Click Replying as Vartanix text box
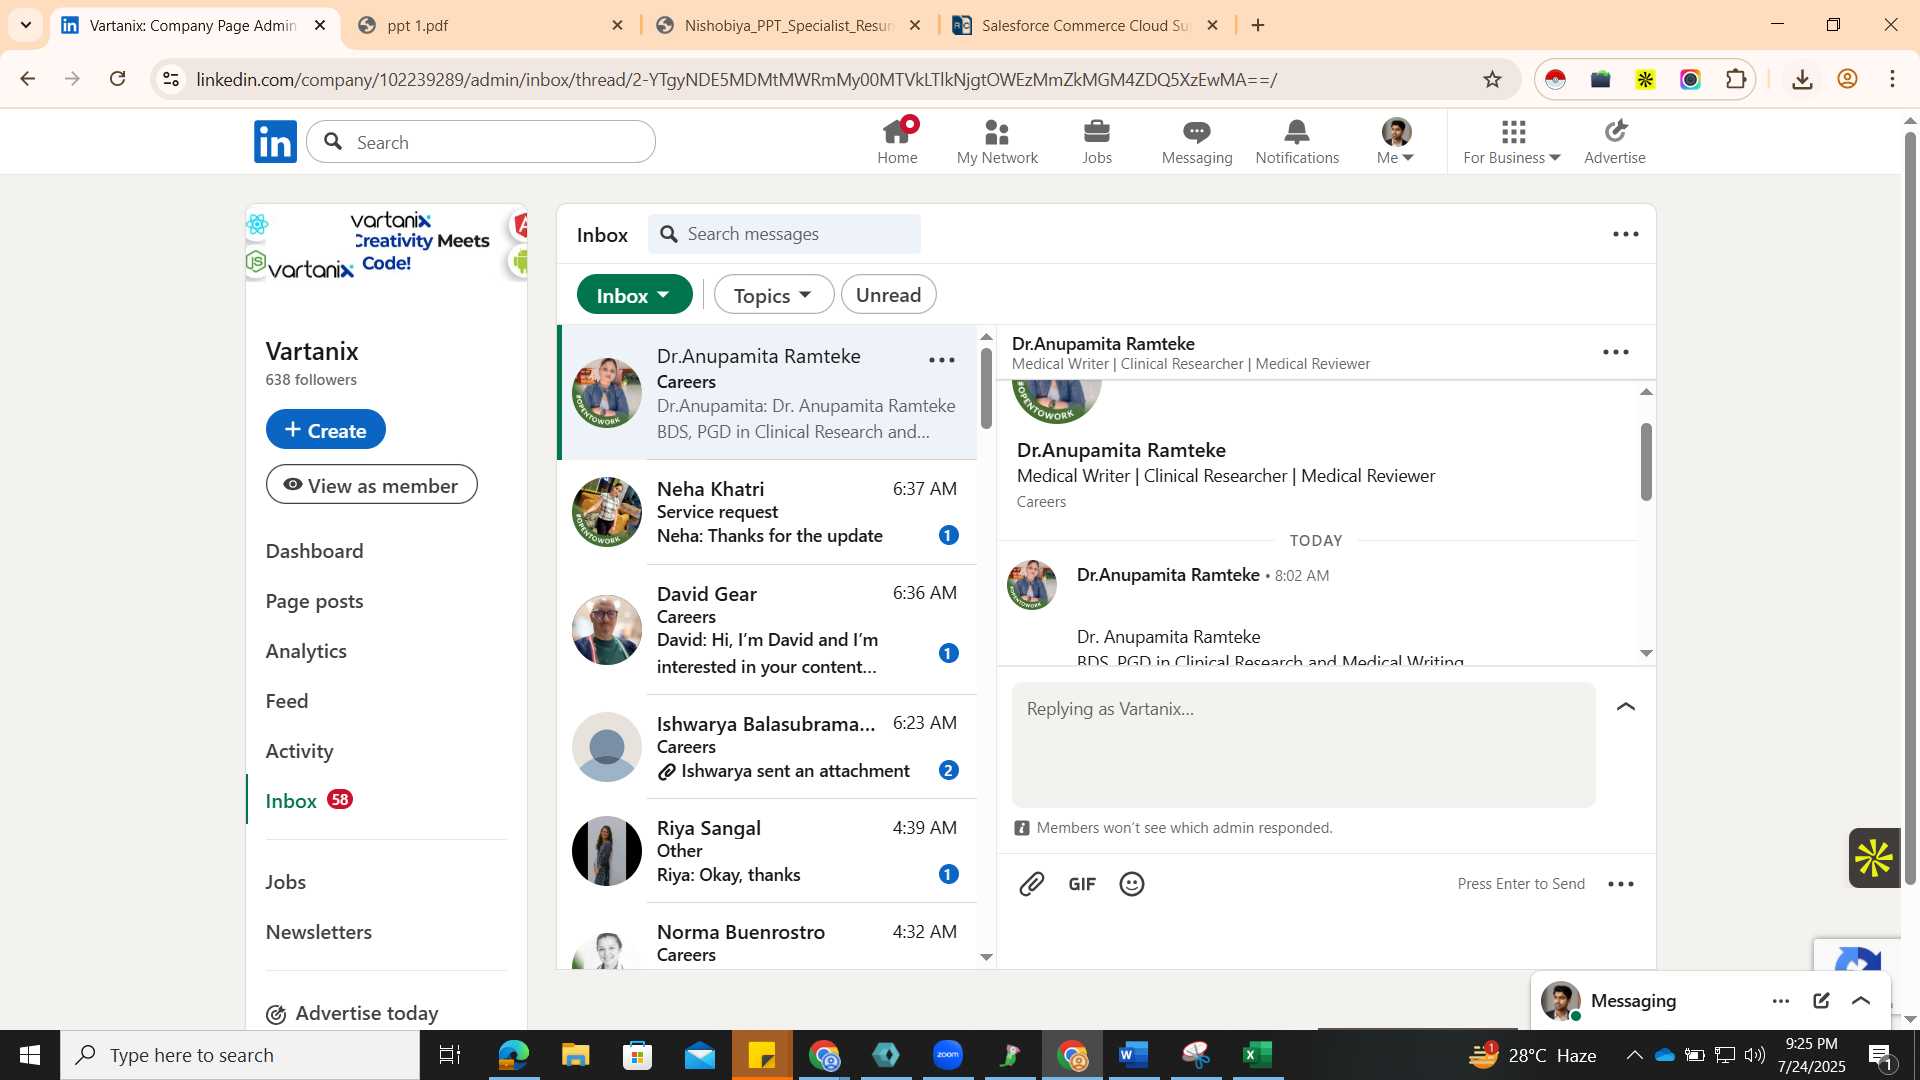Image resolution: width=1920 pixels, height=1080 pixels. point(1303,745)
